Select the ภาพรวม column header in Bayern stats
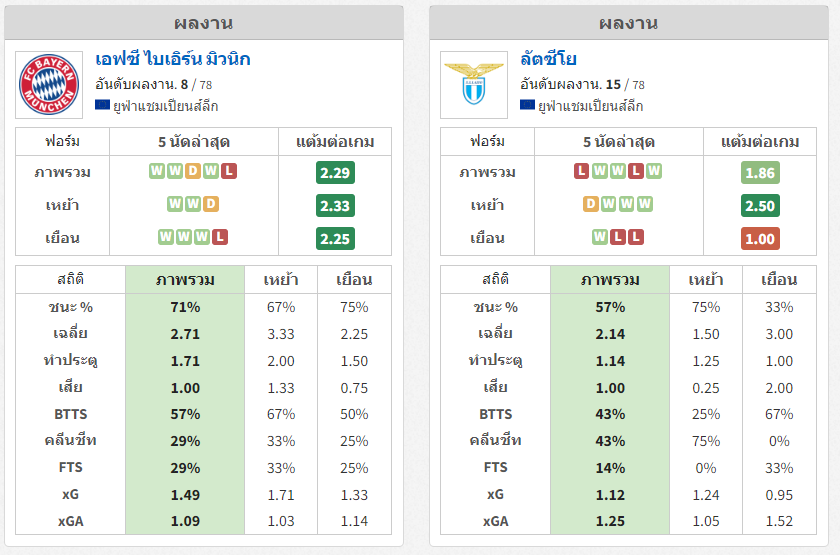The height and width of the screenshot is (555, 840). coord(185,280)
